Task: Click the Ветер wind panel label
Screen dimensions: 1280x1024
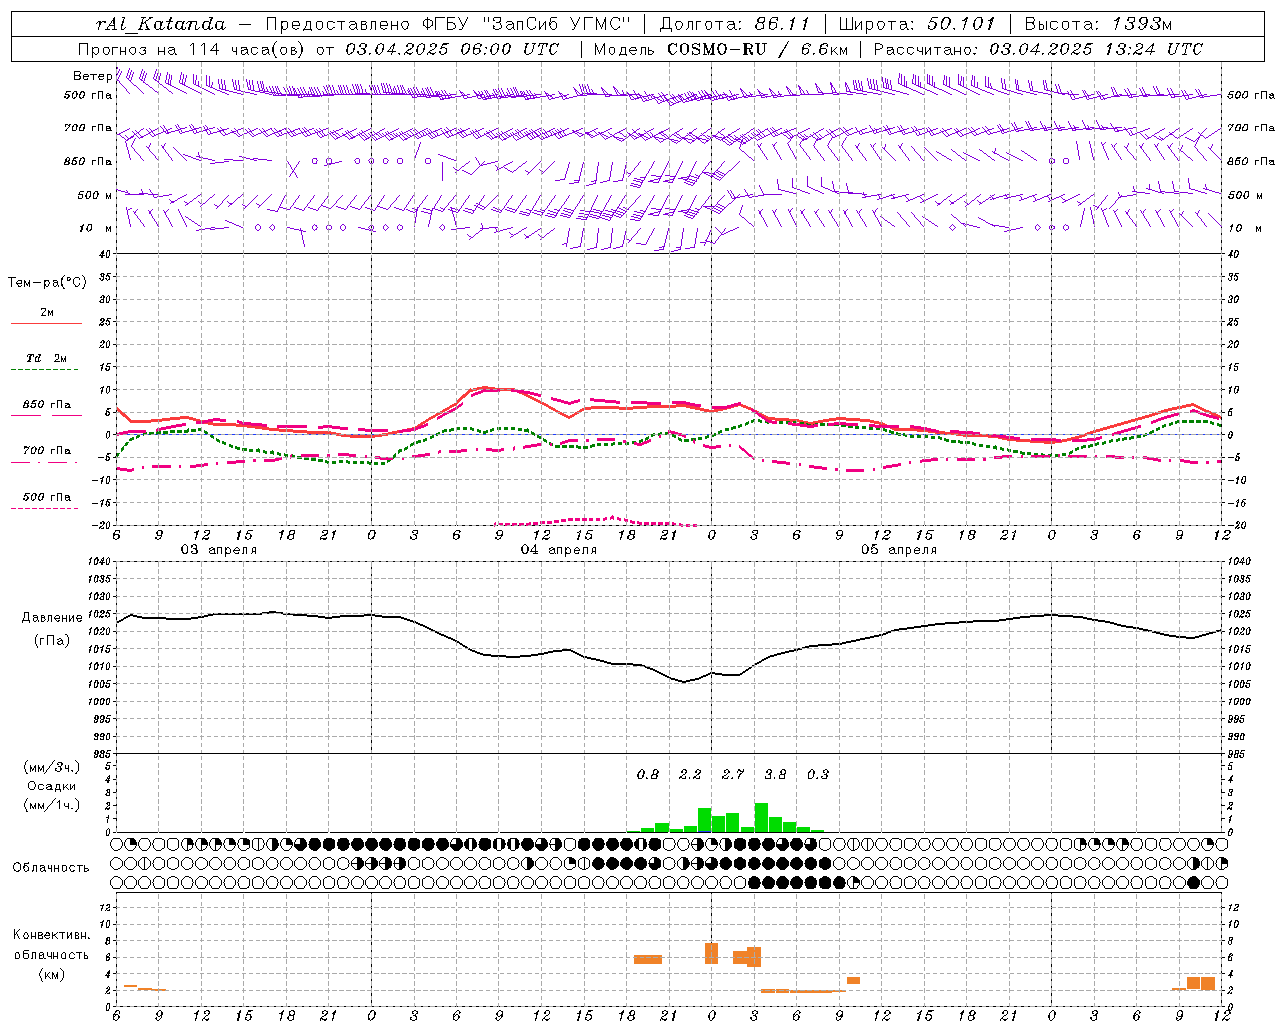Action: click(x=92, y=76)
